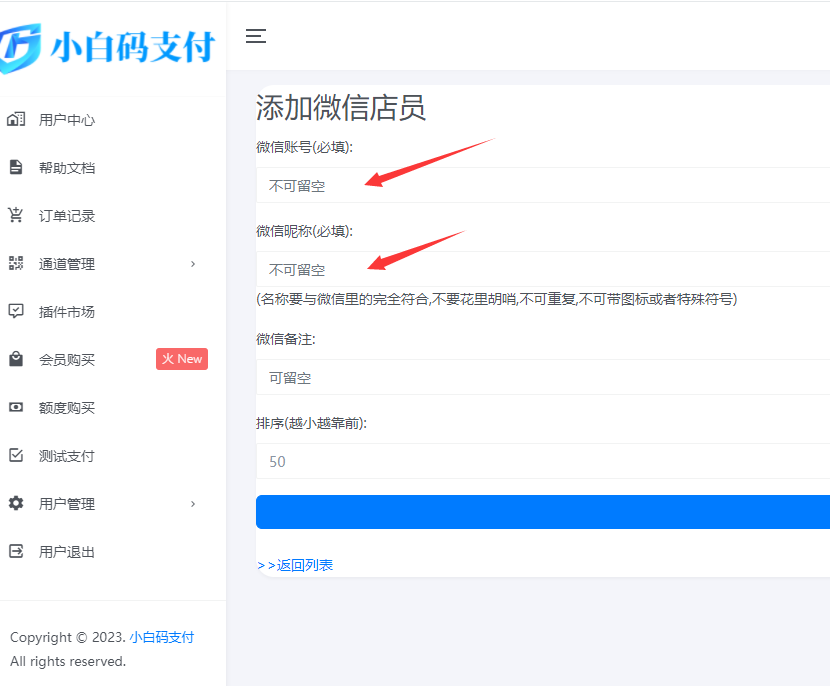830x686 pixels.
Task: Click the 排序(越小越靠前) label
Action: tap(311, 423)
